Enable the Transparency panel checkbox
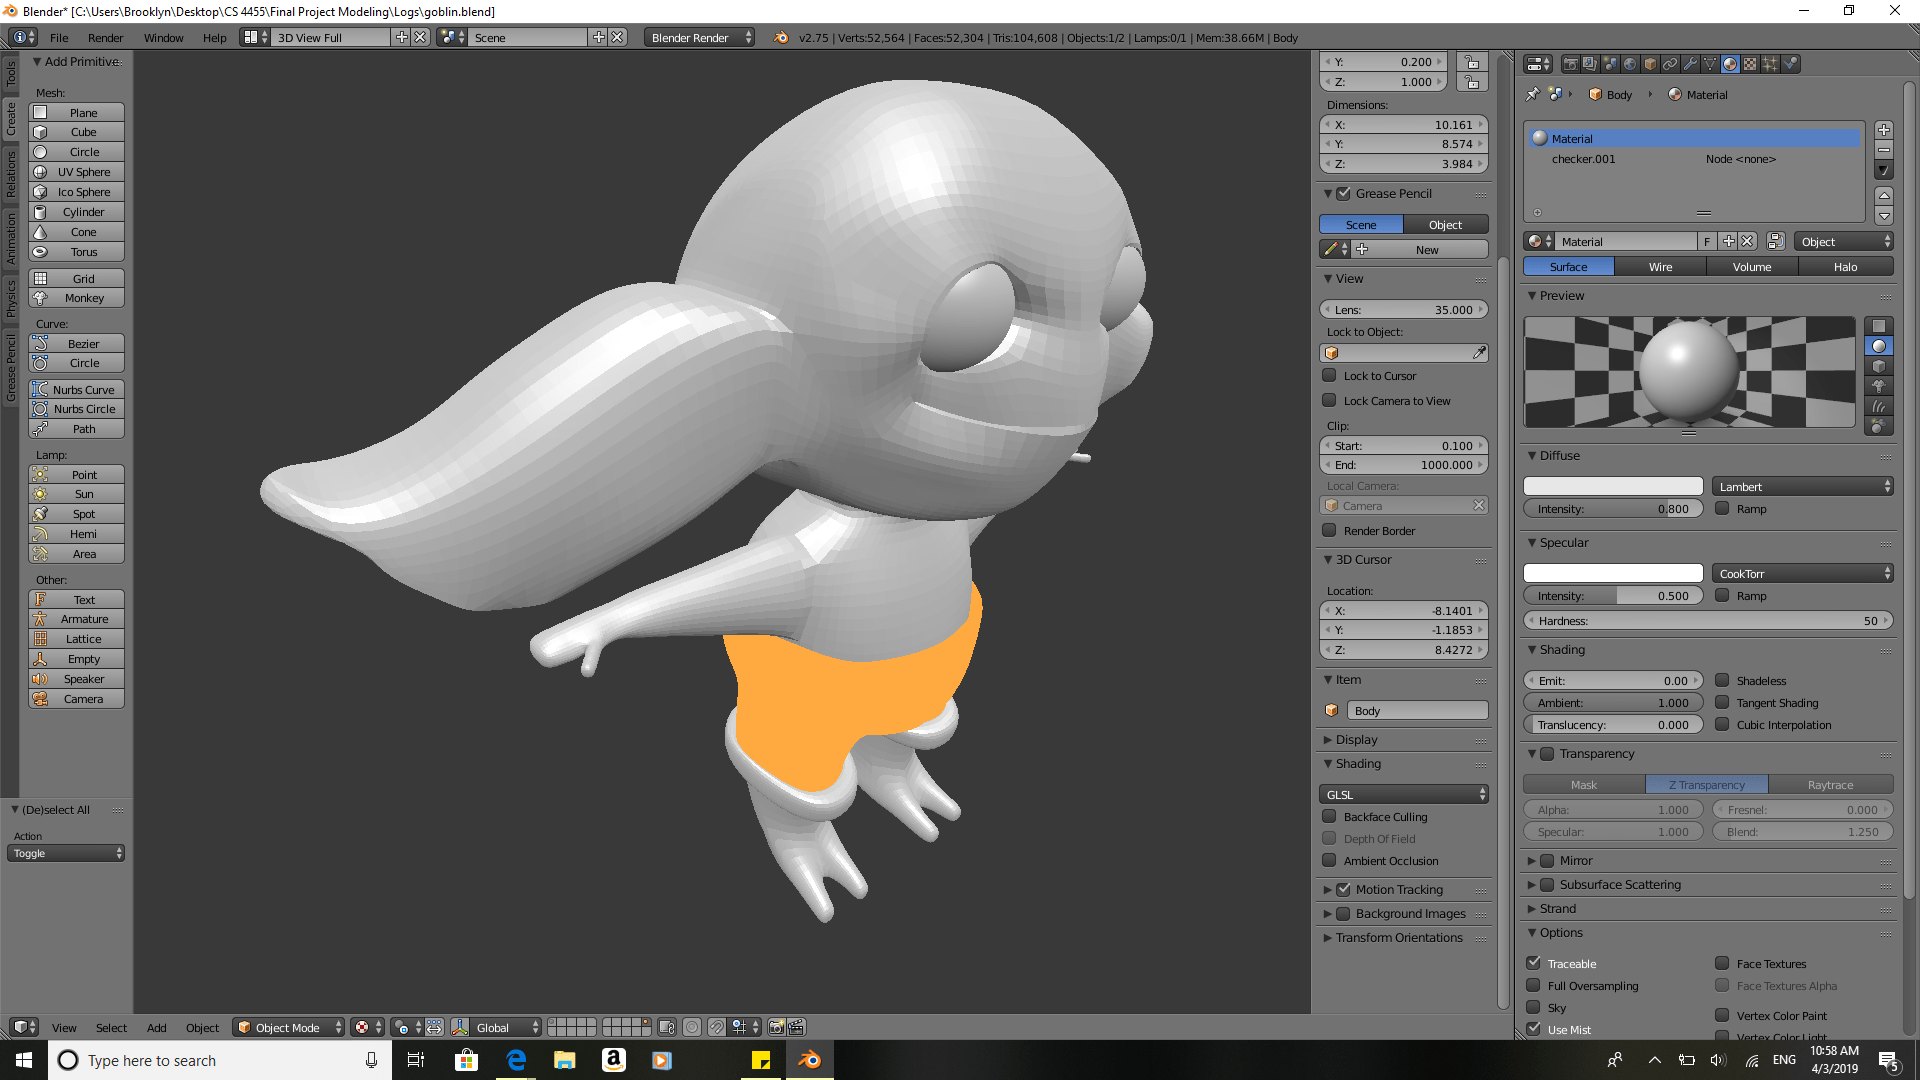This screenshot has width=1920, height=1080. pyautogui.click(x=1547, y=754)
